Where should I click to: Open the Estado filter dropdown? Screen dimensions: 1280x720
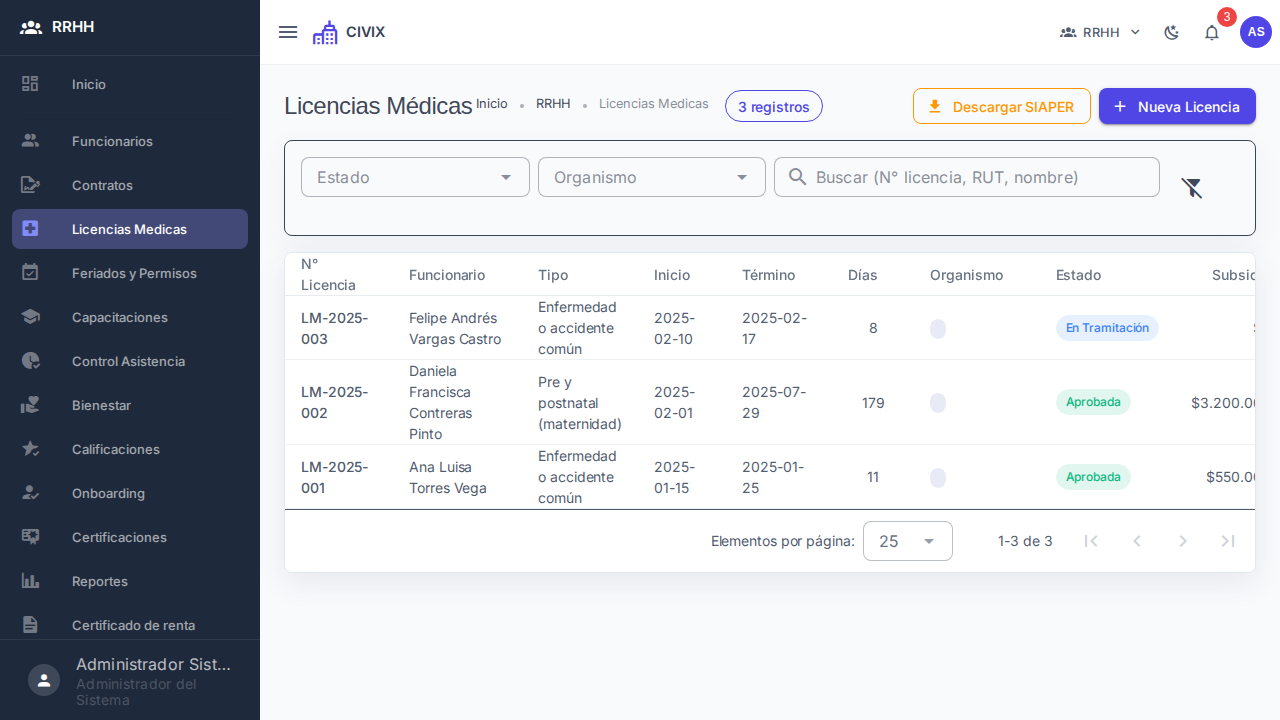(415, 177)
